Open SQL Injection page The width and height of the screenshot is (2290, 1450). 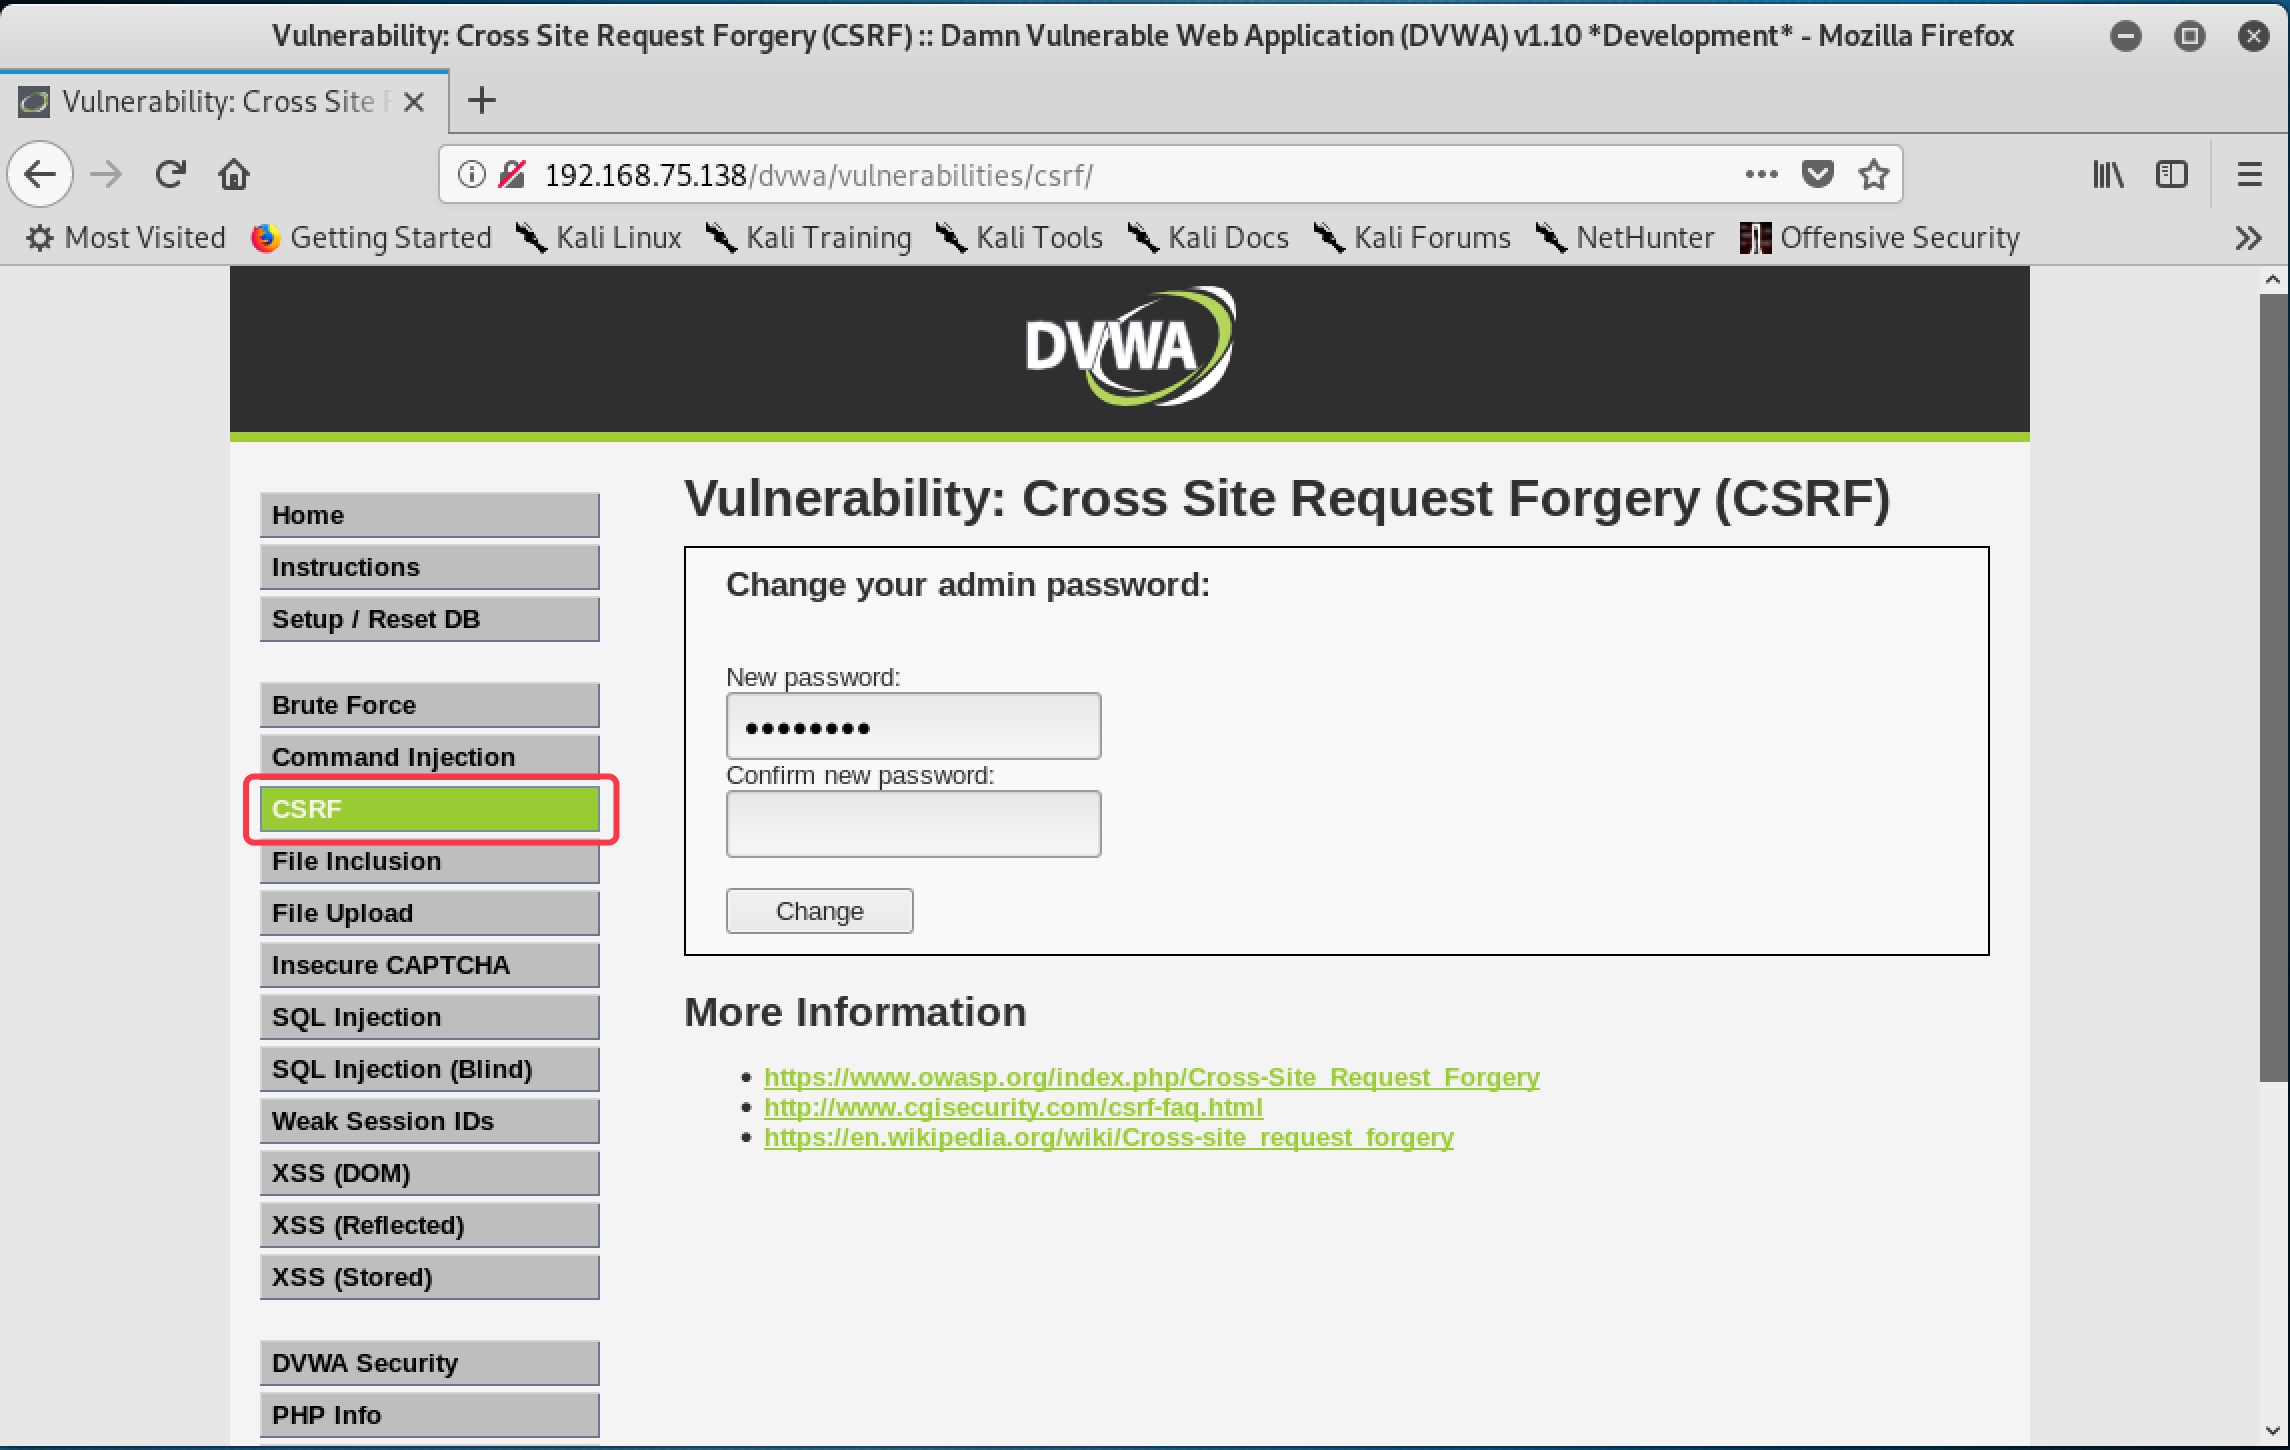coord(430,1017)
